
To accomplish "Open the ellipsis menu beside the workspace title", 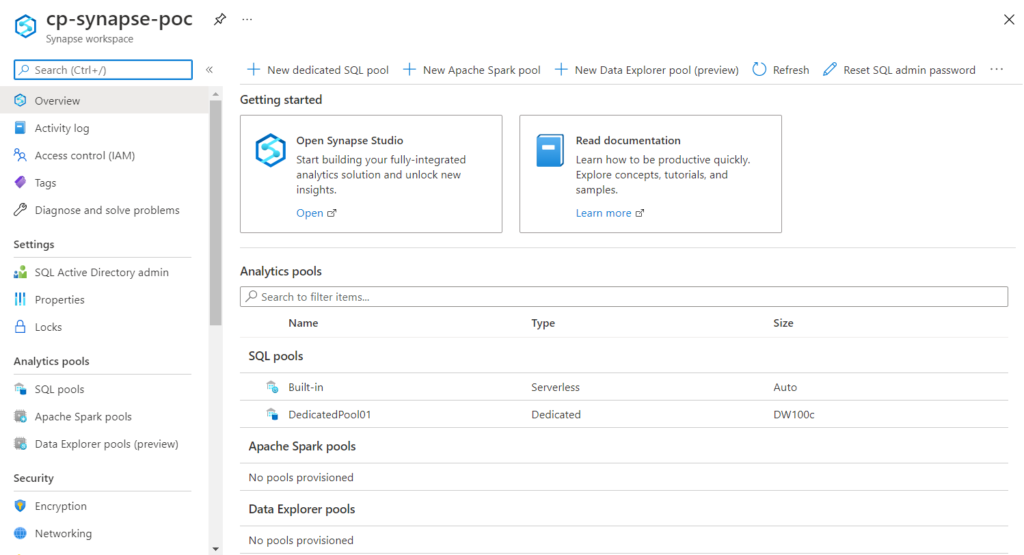I will [247, 20].
